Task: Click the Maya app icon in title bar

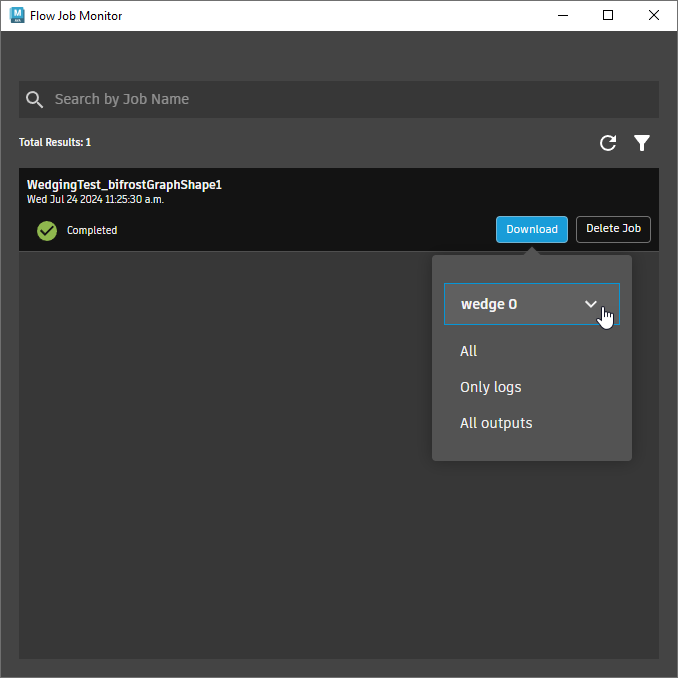Action: tap(17, 16)
